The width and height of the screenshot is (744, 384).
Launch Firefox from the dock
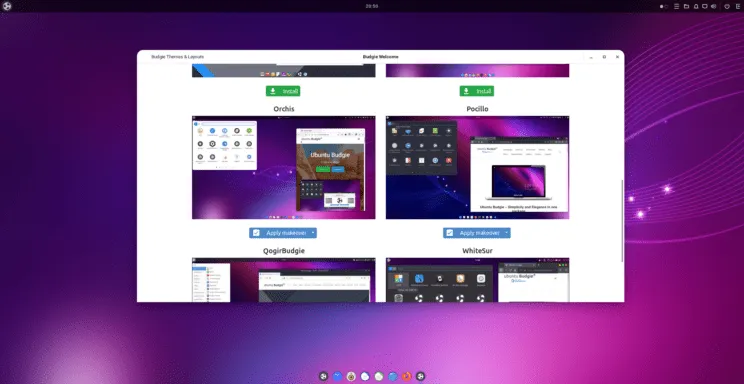coord(406,376)
